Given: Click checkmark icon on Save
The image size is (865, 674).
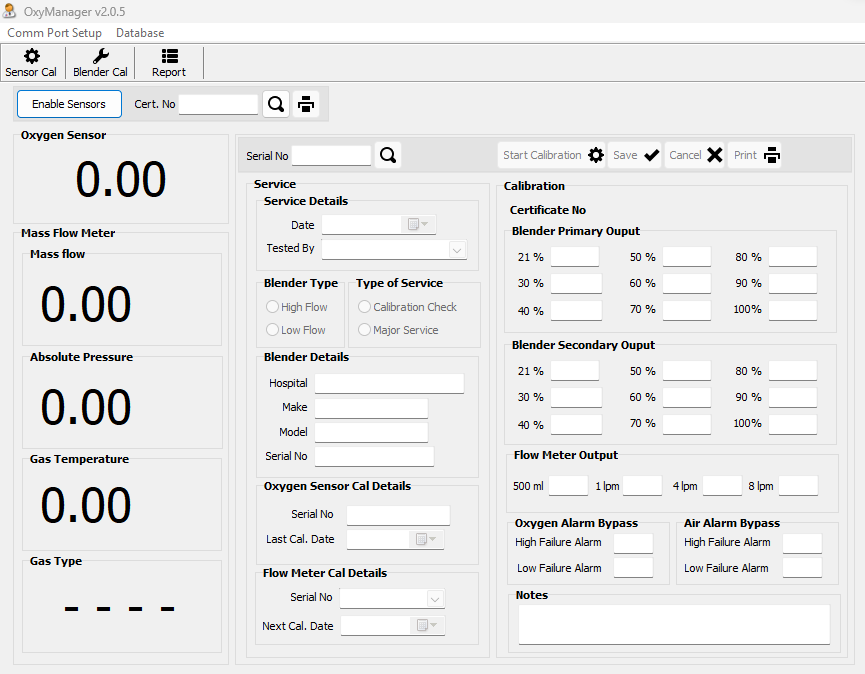Looking at the screenshot, I should tap(652, 155).
